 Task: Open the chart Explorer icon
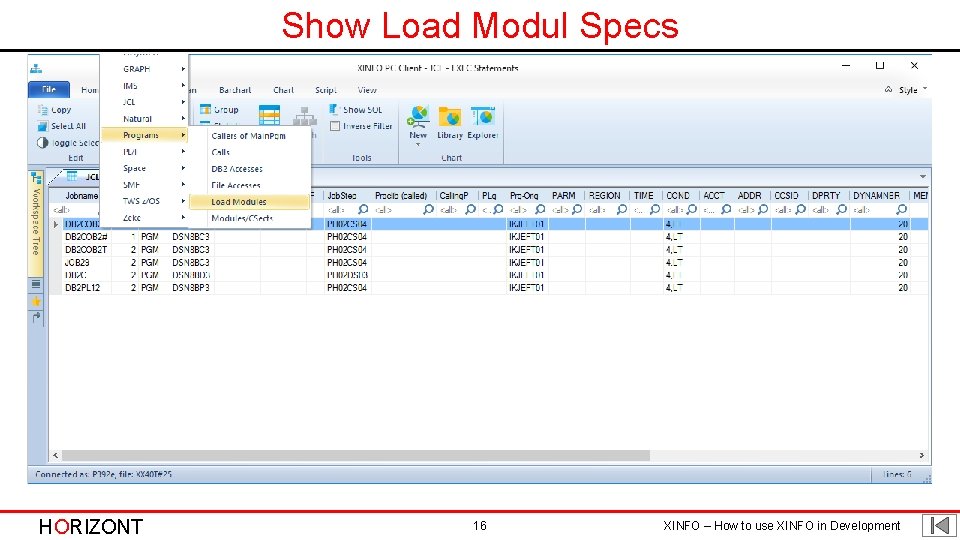pyautogui.click(x=482, y=117)
